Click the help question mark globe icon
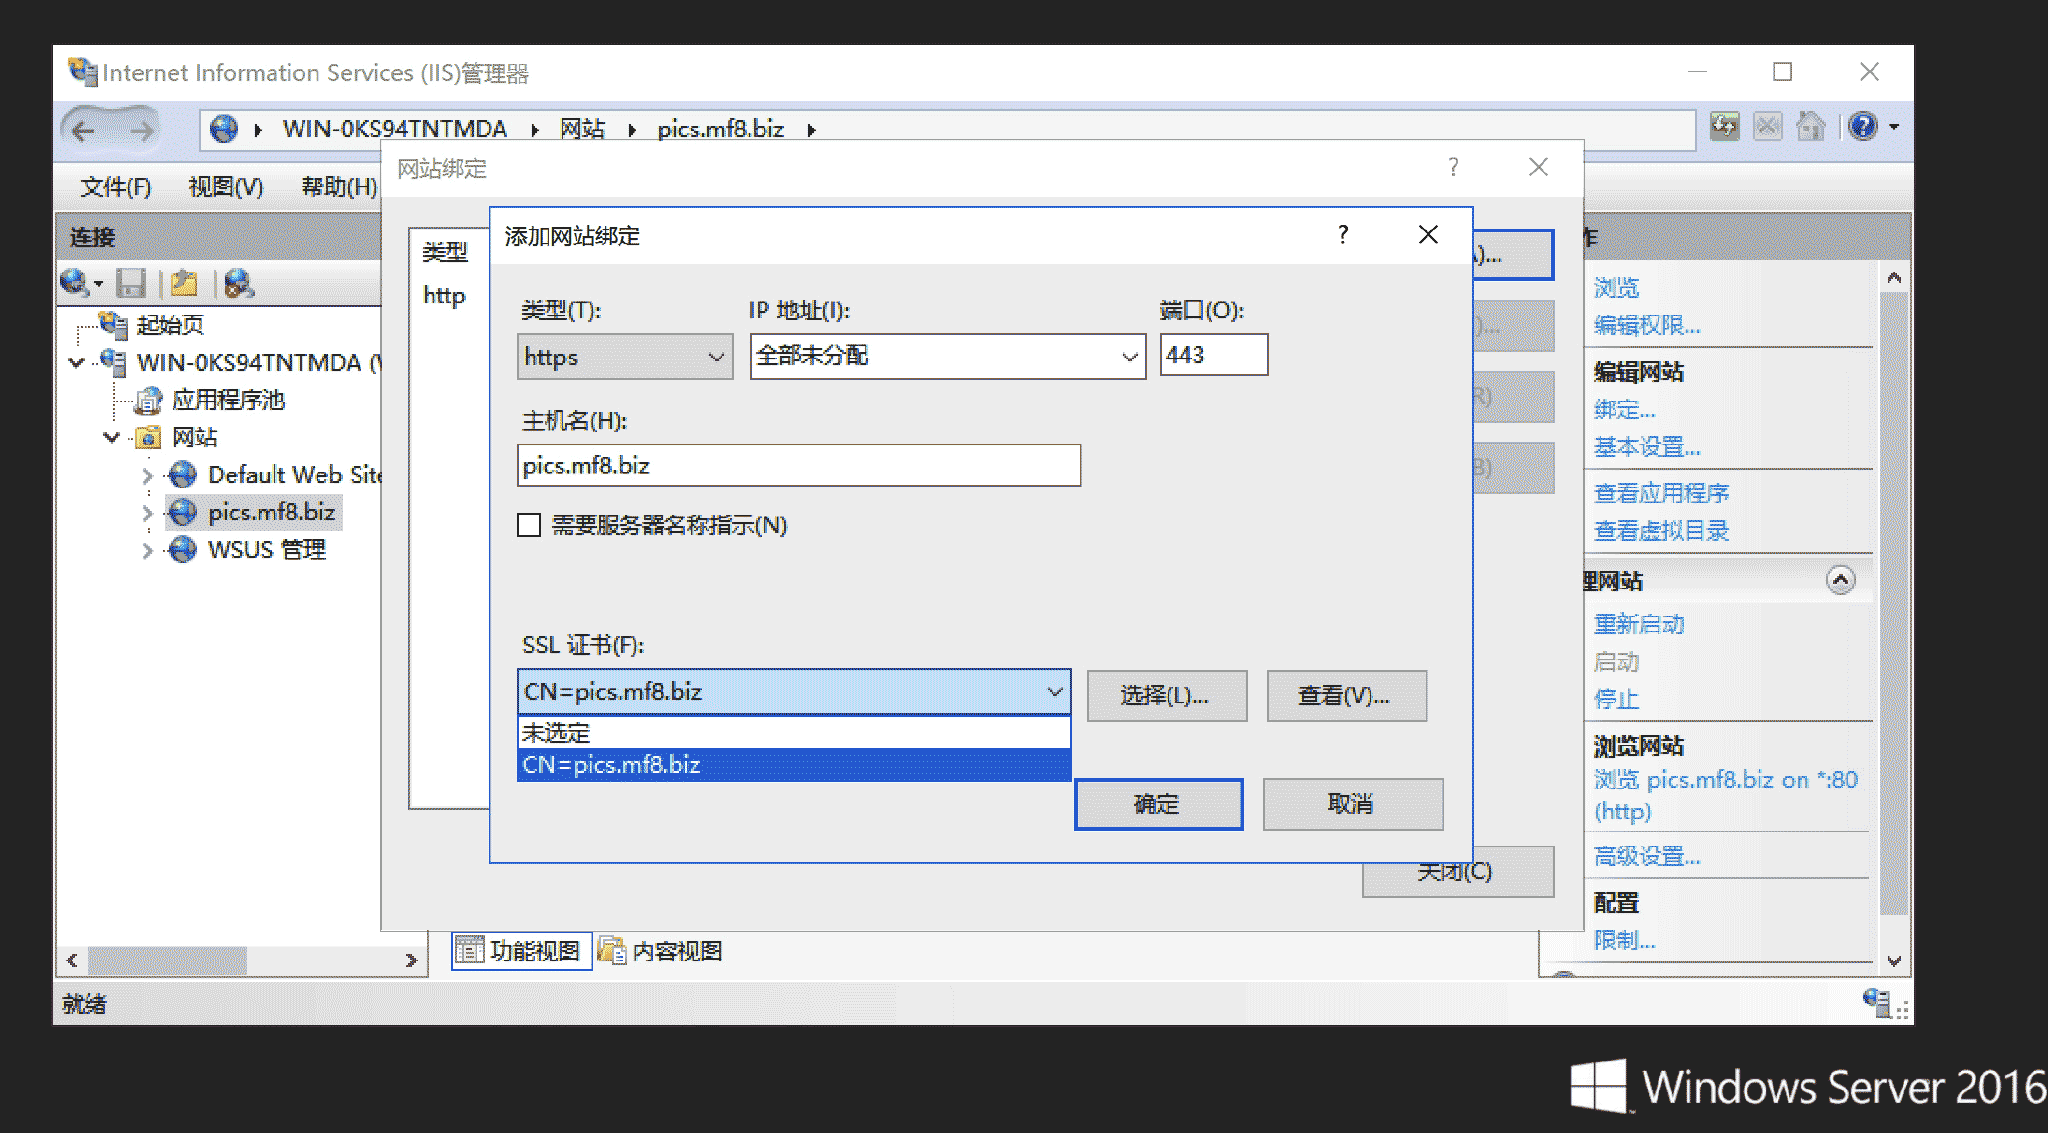Screen dimensions: 2048x1133 [1862, 127]
